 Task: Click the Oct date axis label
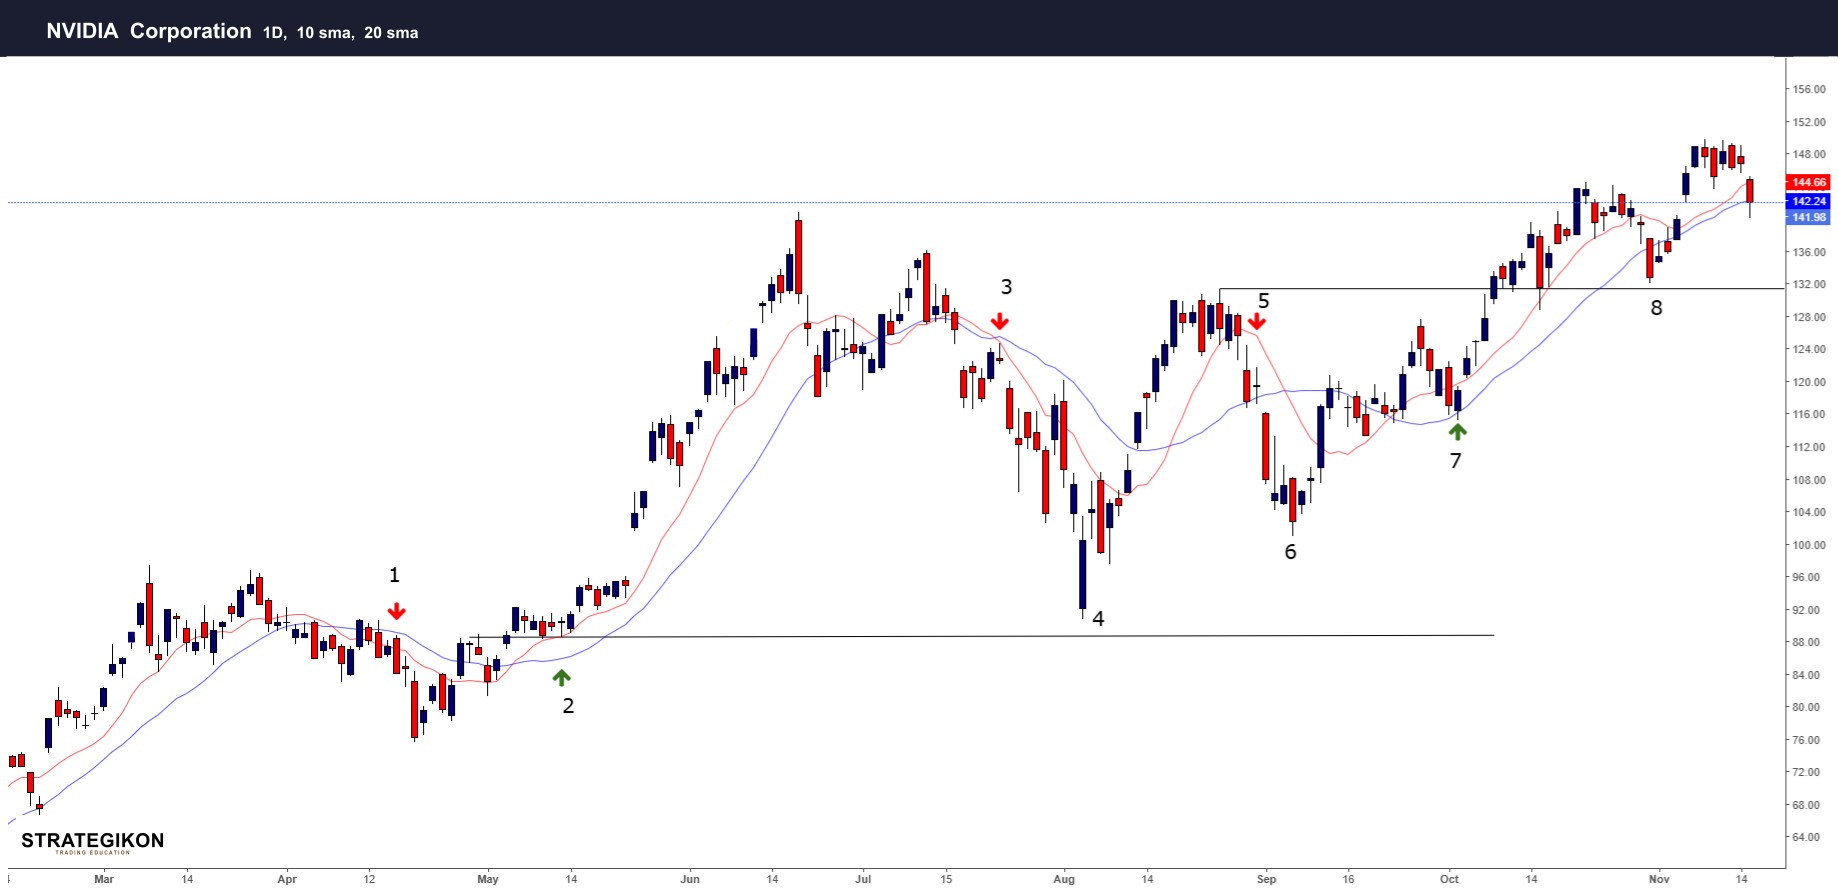click(1449, 879)
